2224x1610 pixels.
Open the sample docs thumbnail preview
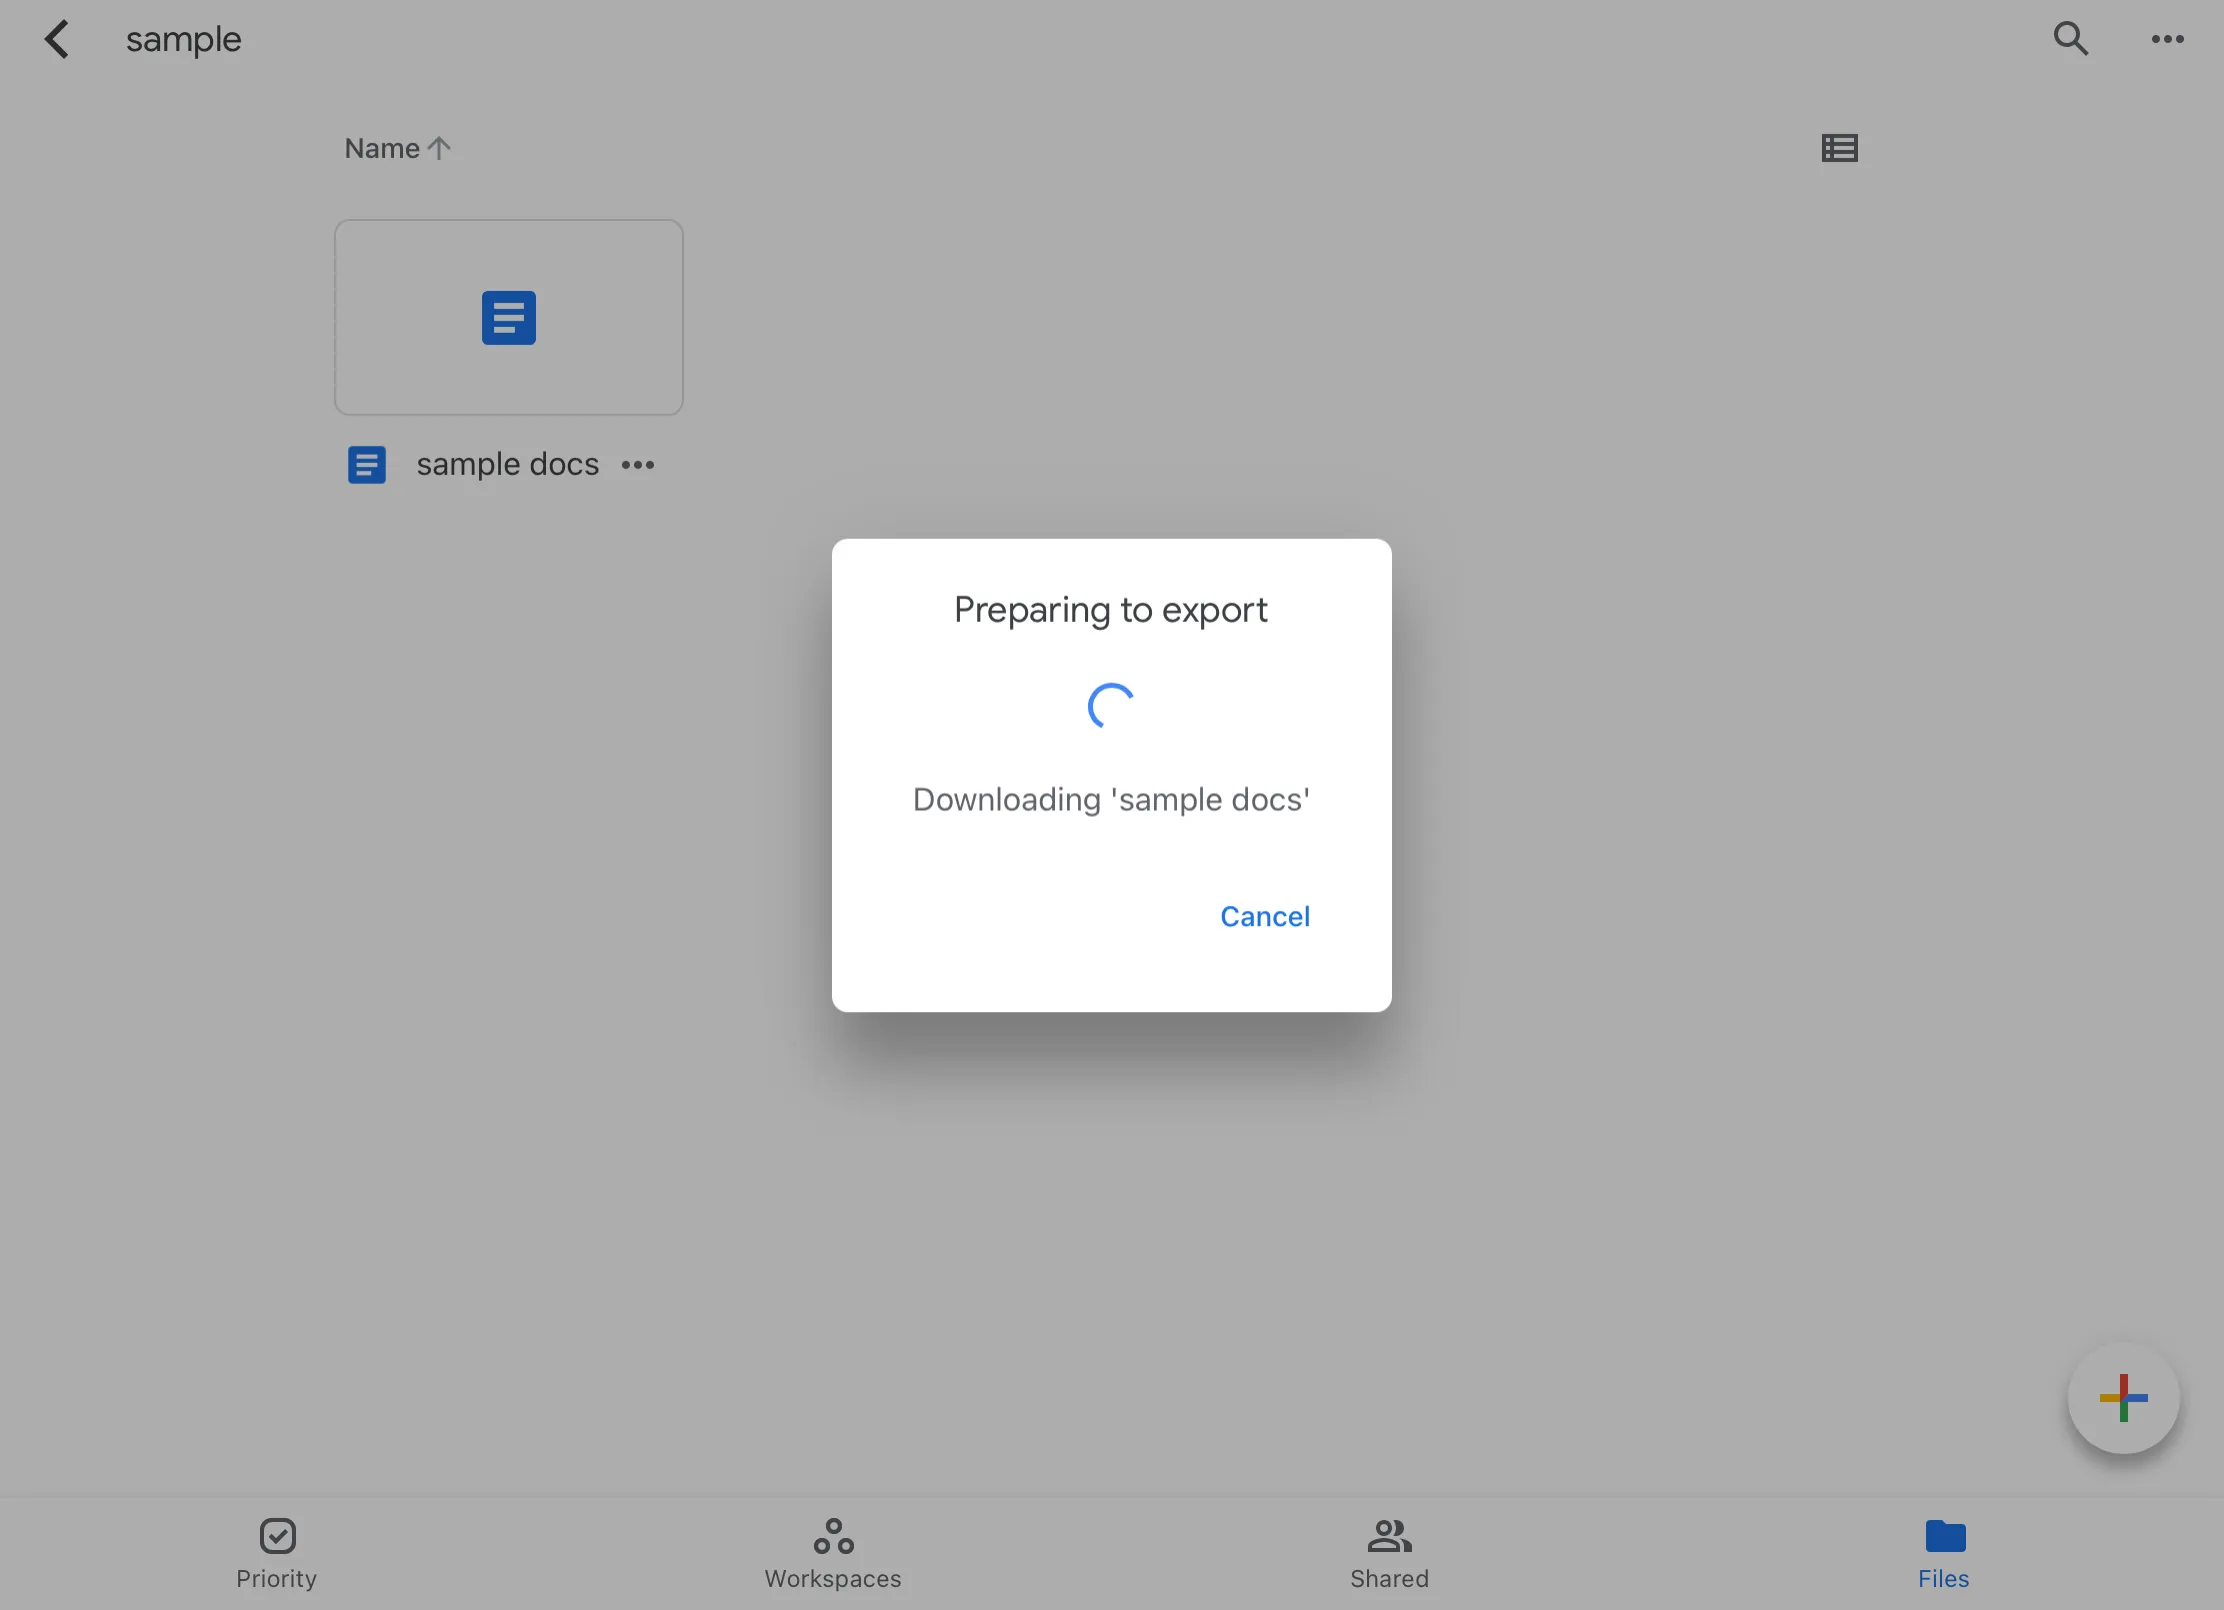point(509,317)
